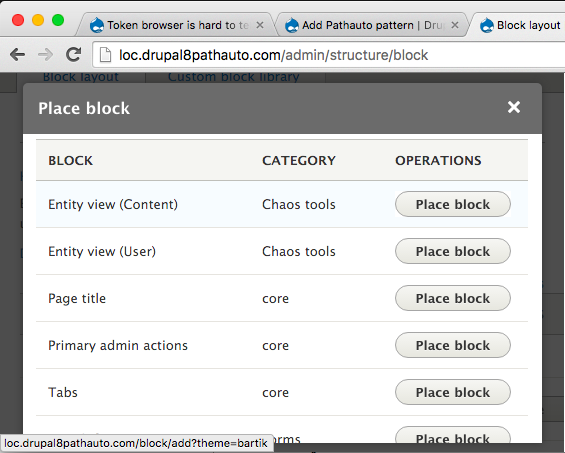This screenshot has width=565, height=453.
Task: Click Drupal favicon on Block layout tab
Action: coord(487,26)
